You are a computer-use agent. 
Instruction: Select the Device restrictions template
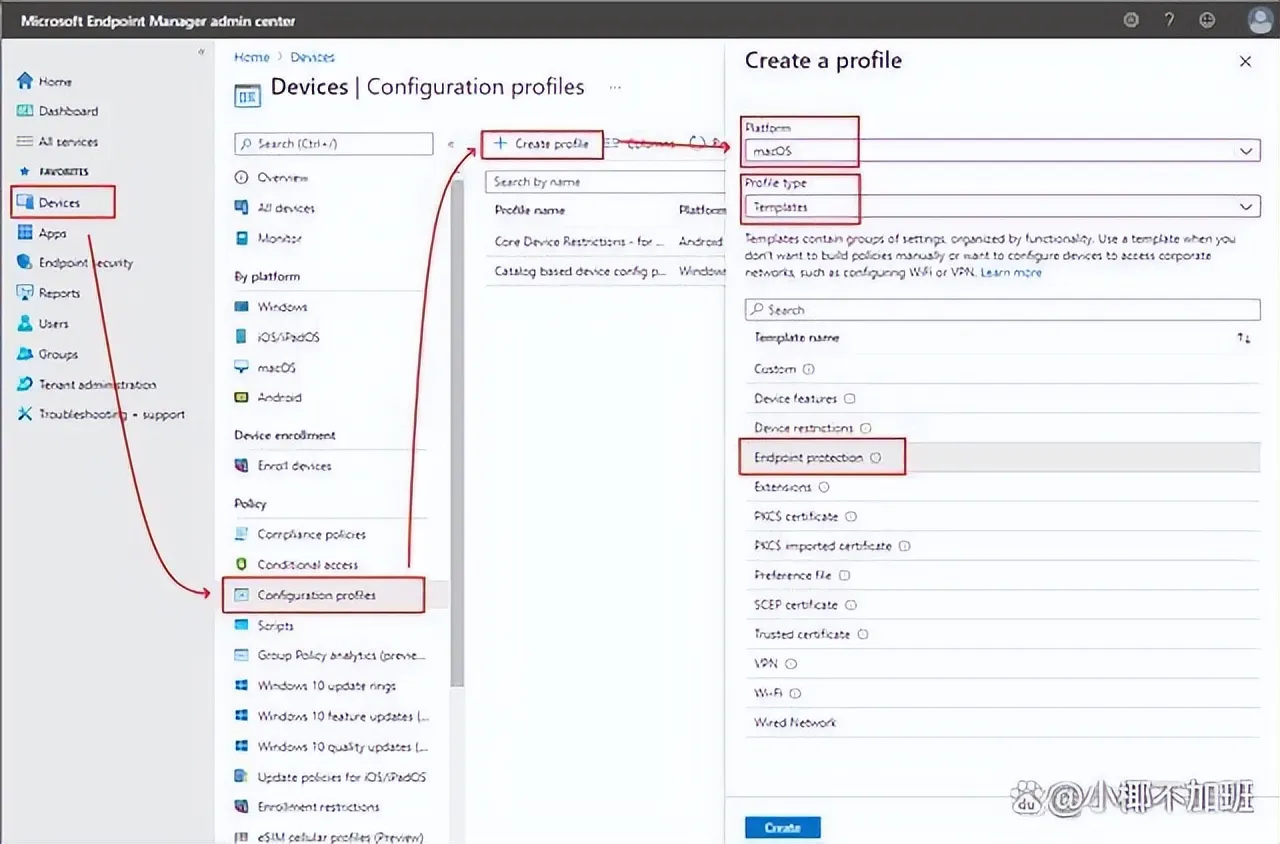(x=1002, y=428)
